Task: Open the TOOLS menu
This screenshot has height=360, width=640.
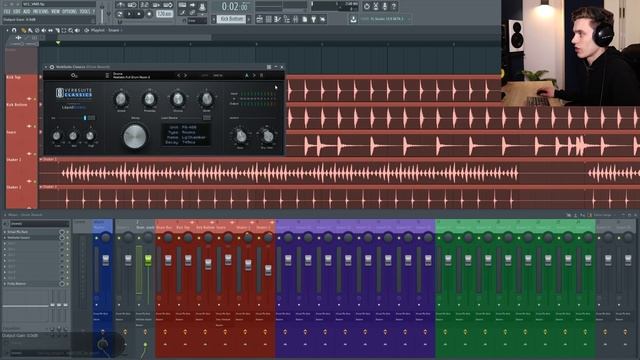Action: point(84,12)
